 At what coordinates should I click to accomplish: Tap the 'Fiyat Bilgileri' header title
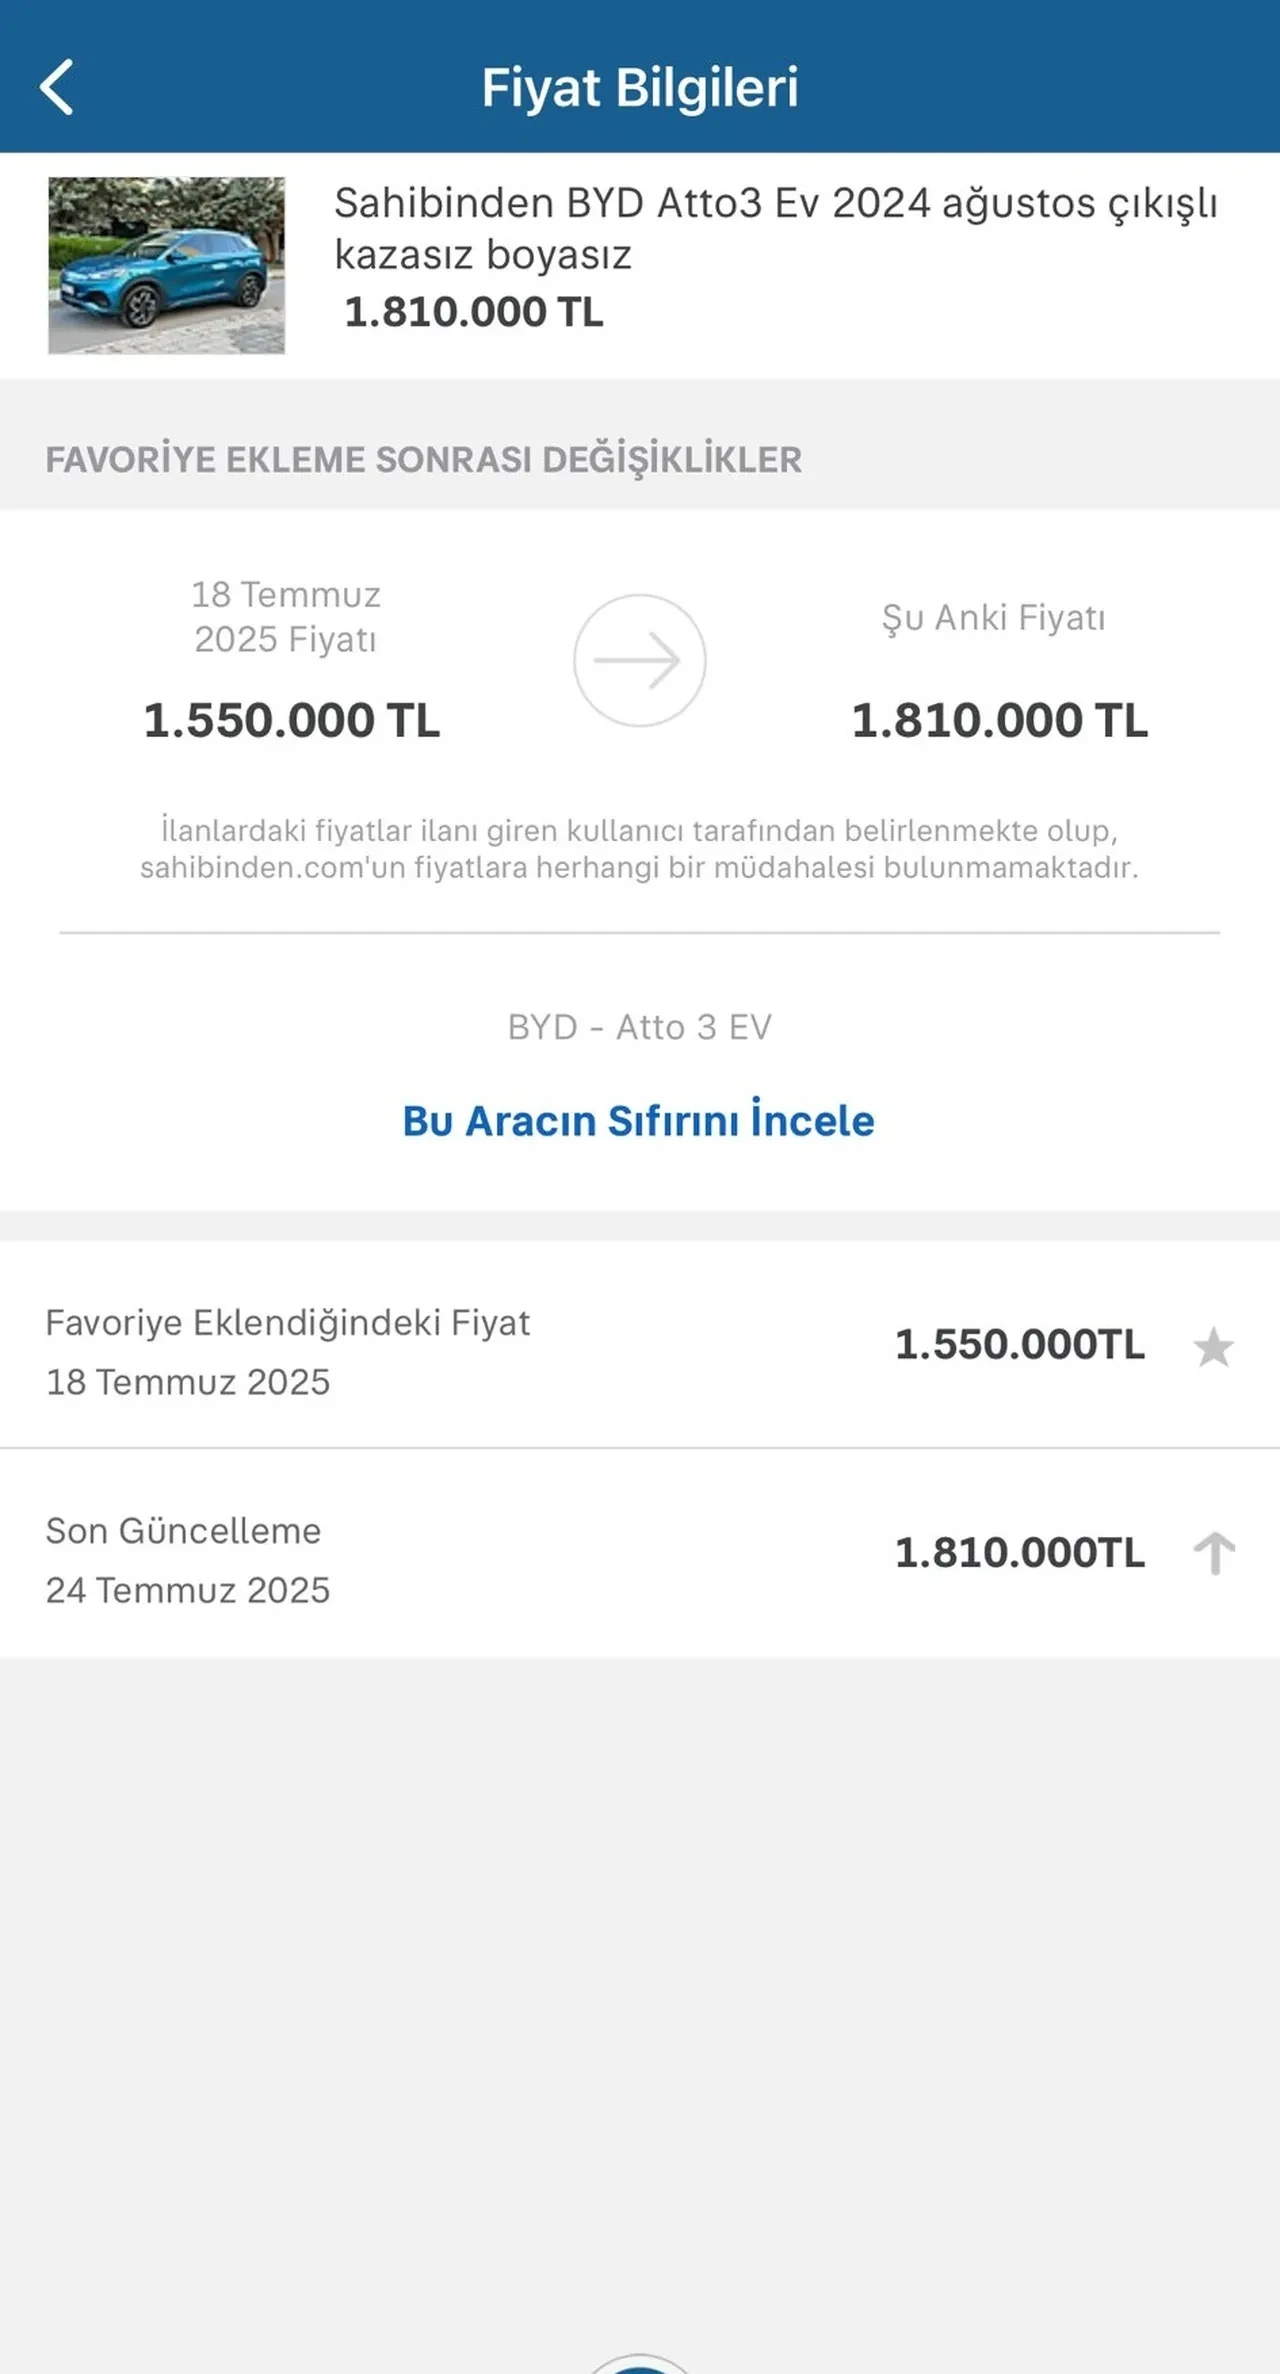coord(640,87)
